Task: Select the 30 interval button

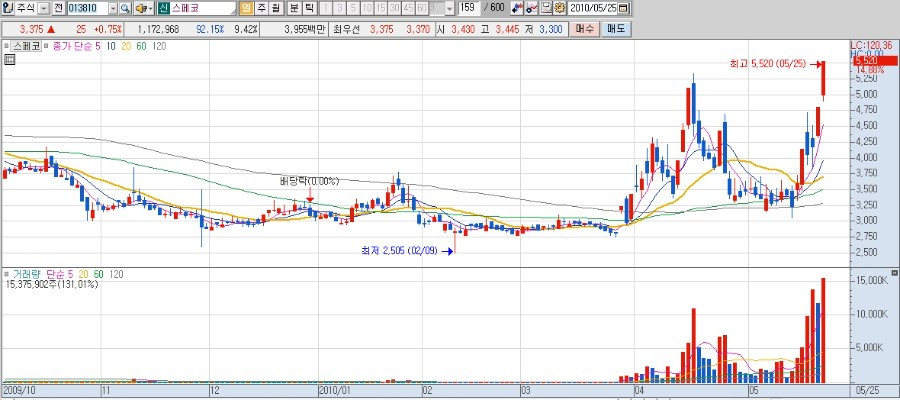Action: [394, 9]
